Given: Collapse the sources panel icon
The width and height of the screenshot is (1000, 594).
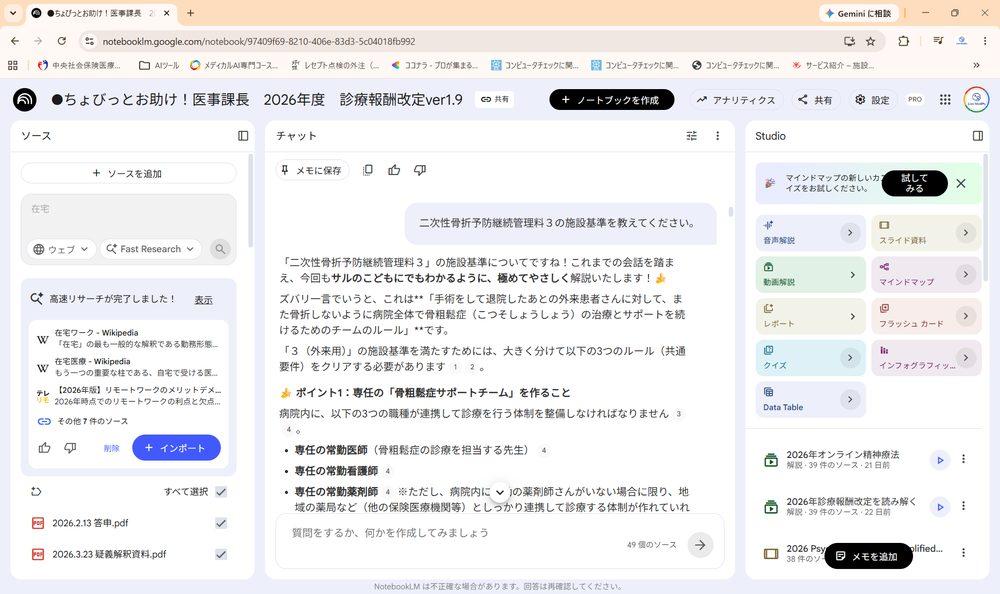Looking at the screenshot, I should [x=243, y=136].
